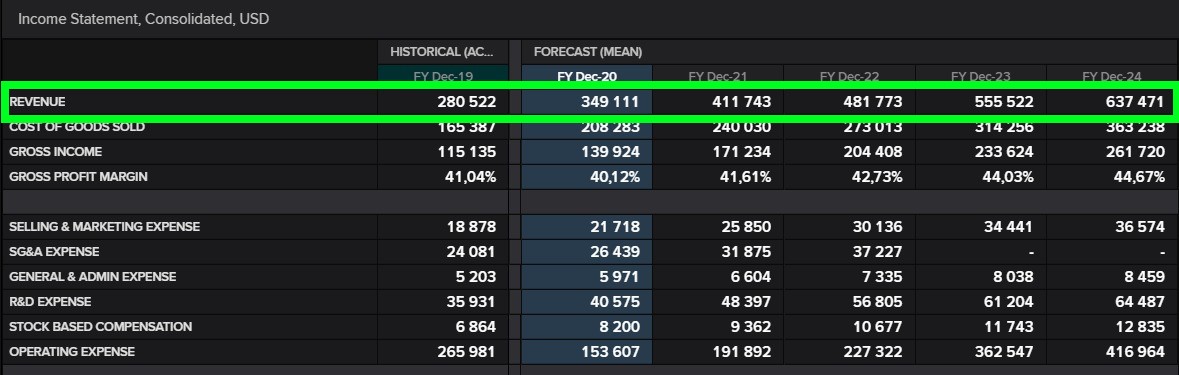Click gross profit margin 44,67%
Image resolution: width=1179 pixels, height=375 pixels.
pos(1139,177)
